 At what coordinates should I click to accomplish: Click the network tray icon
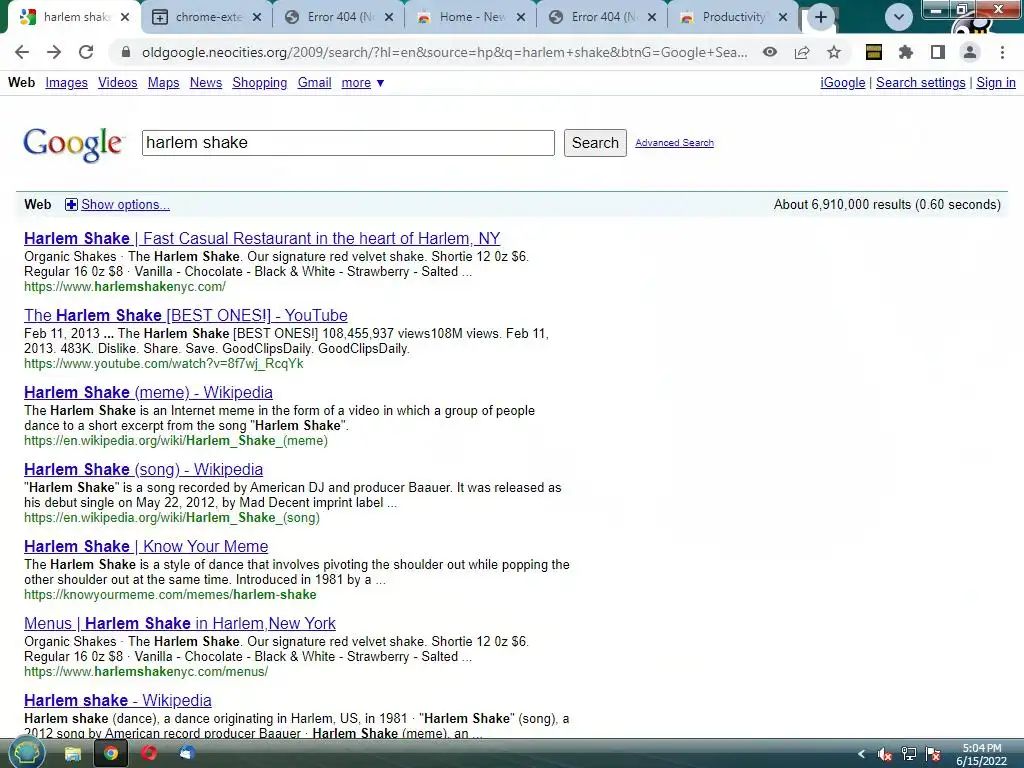[908, 754]
